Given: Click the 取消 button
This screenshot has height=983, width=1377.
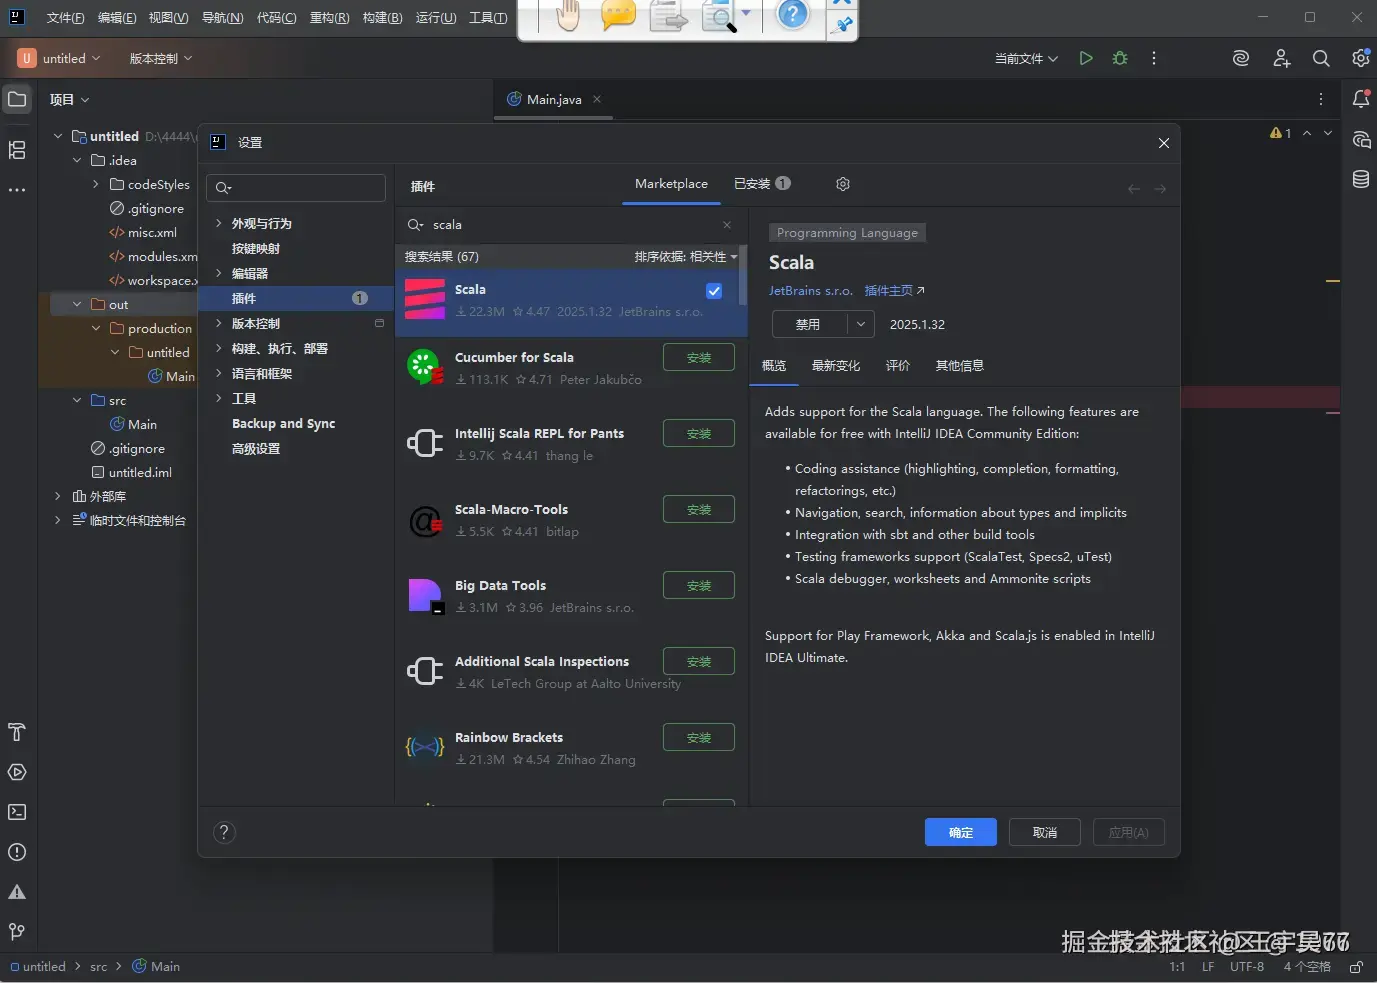Looking at the screenshot, I should [1045, 832].
